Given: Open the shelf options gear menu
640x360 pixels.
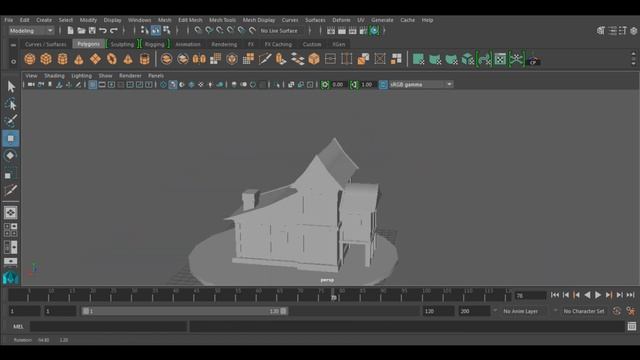Looking at the screenshot, I should coord(13,61).
